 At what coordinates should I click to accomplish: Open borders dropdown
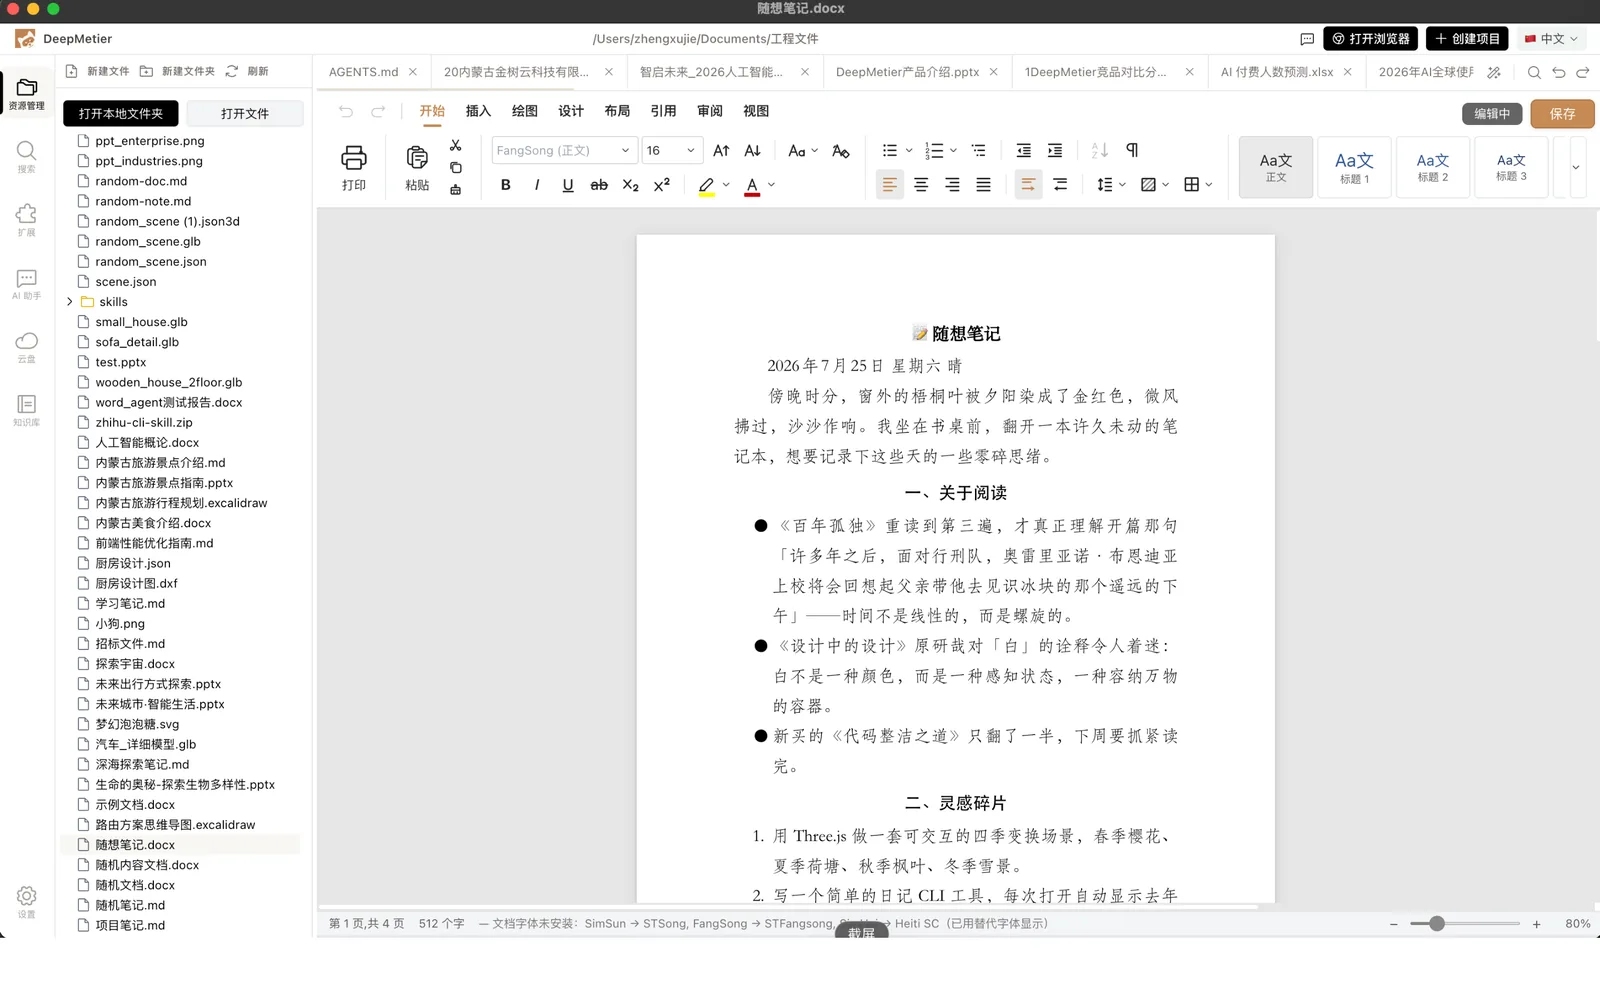pos(1198,185)
